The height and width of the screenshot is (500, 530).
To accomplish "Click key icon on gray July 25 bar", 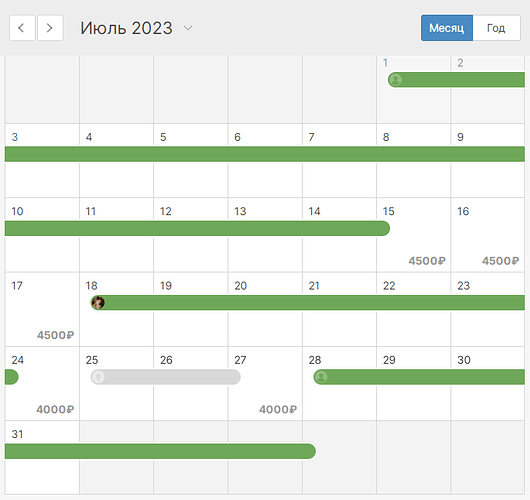I will click(98, 377).
